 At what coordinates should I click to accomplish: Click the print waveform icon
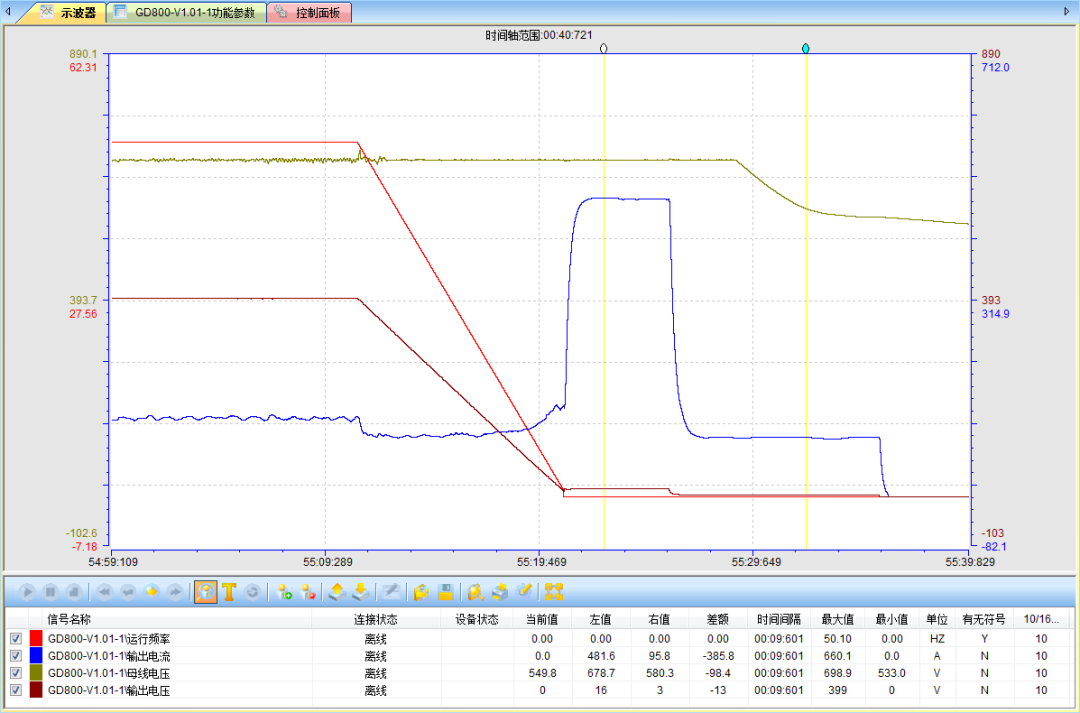[x=500, y=592]
